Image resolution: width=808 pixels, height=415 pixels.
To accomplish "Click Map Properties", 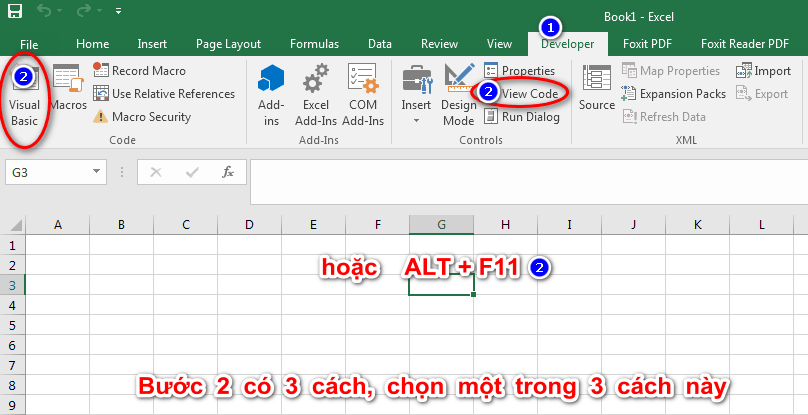I will pos(671,71).
